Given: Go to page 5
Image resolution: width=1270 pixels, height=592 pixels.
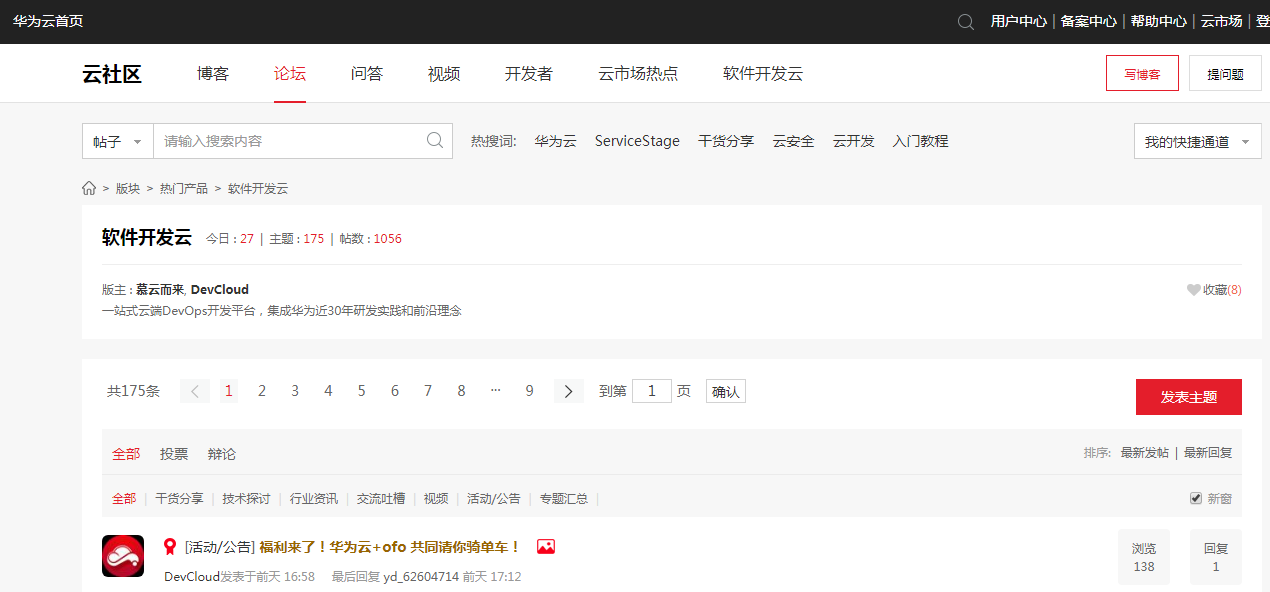Looking at the screenshot, I should click(x=361, y=391).
